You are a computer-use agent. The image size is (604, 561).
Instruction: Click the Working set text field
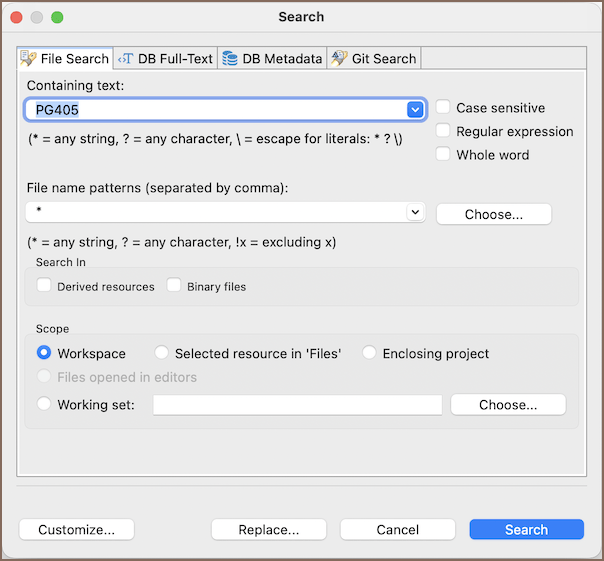click(297, 405)
